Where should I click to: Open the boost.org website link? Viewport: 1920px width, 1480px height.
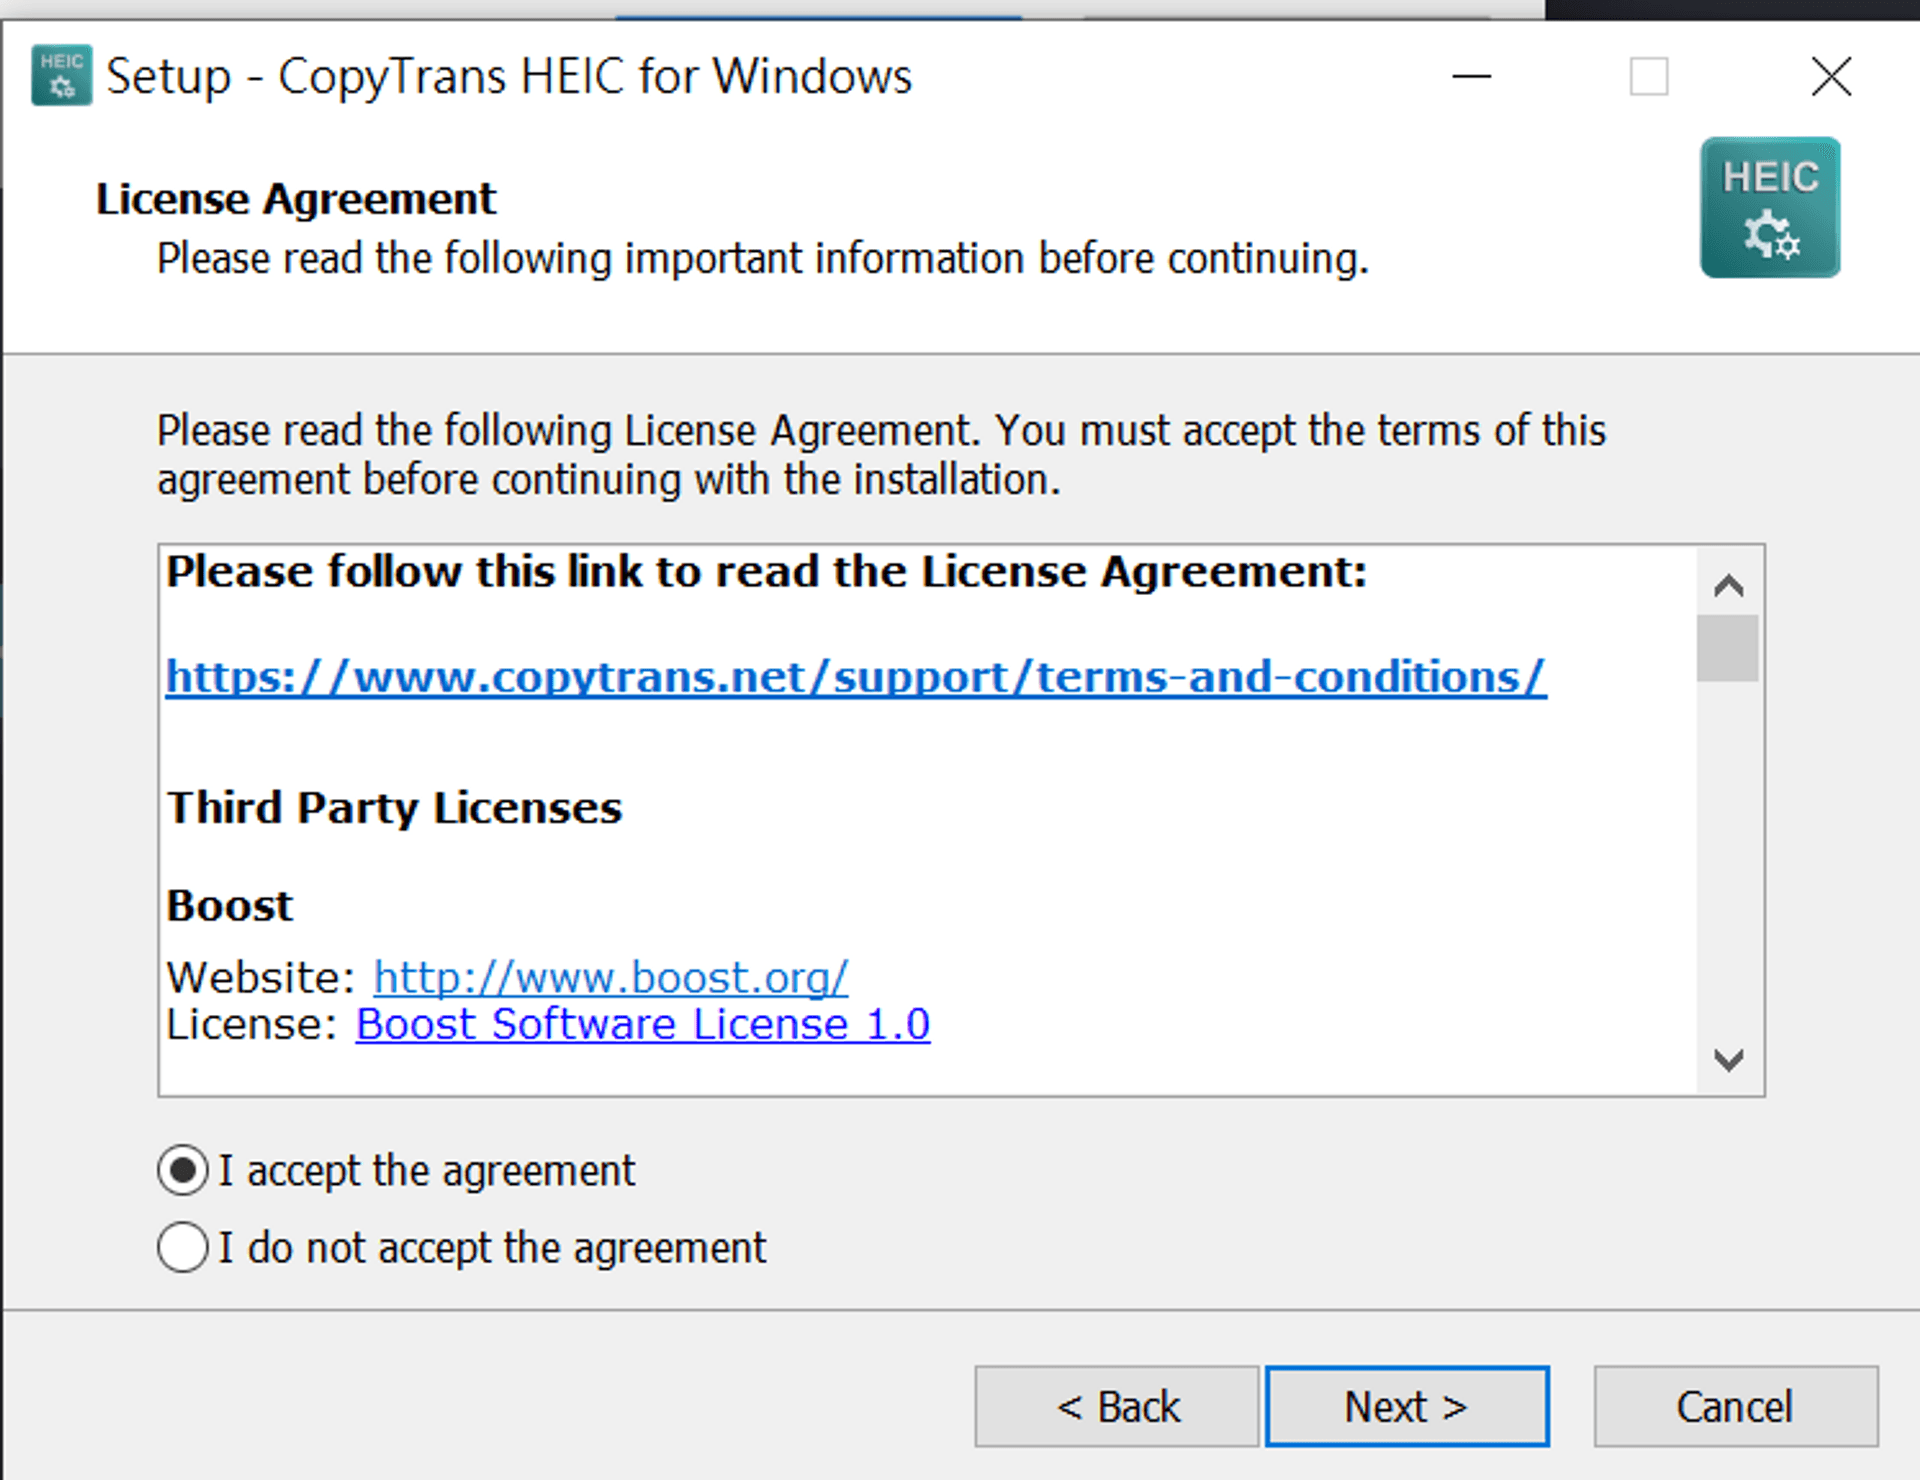610,977
